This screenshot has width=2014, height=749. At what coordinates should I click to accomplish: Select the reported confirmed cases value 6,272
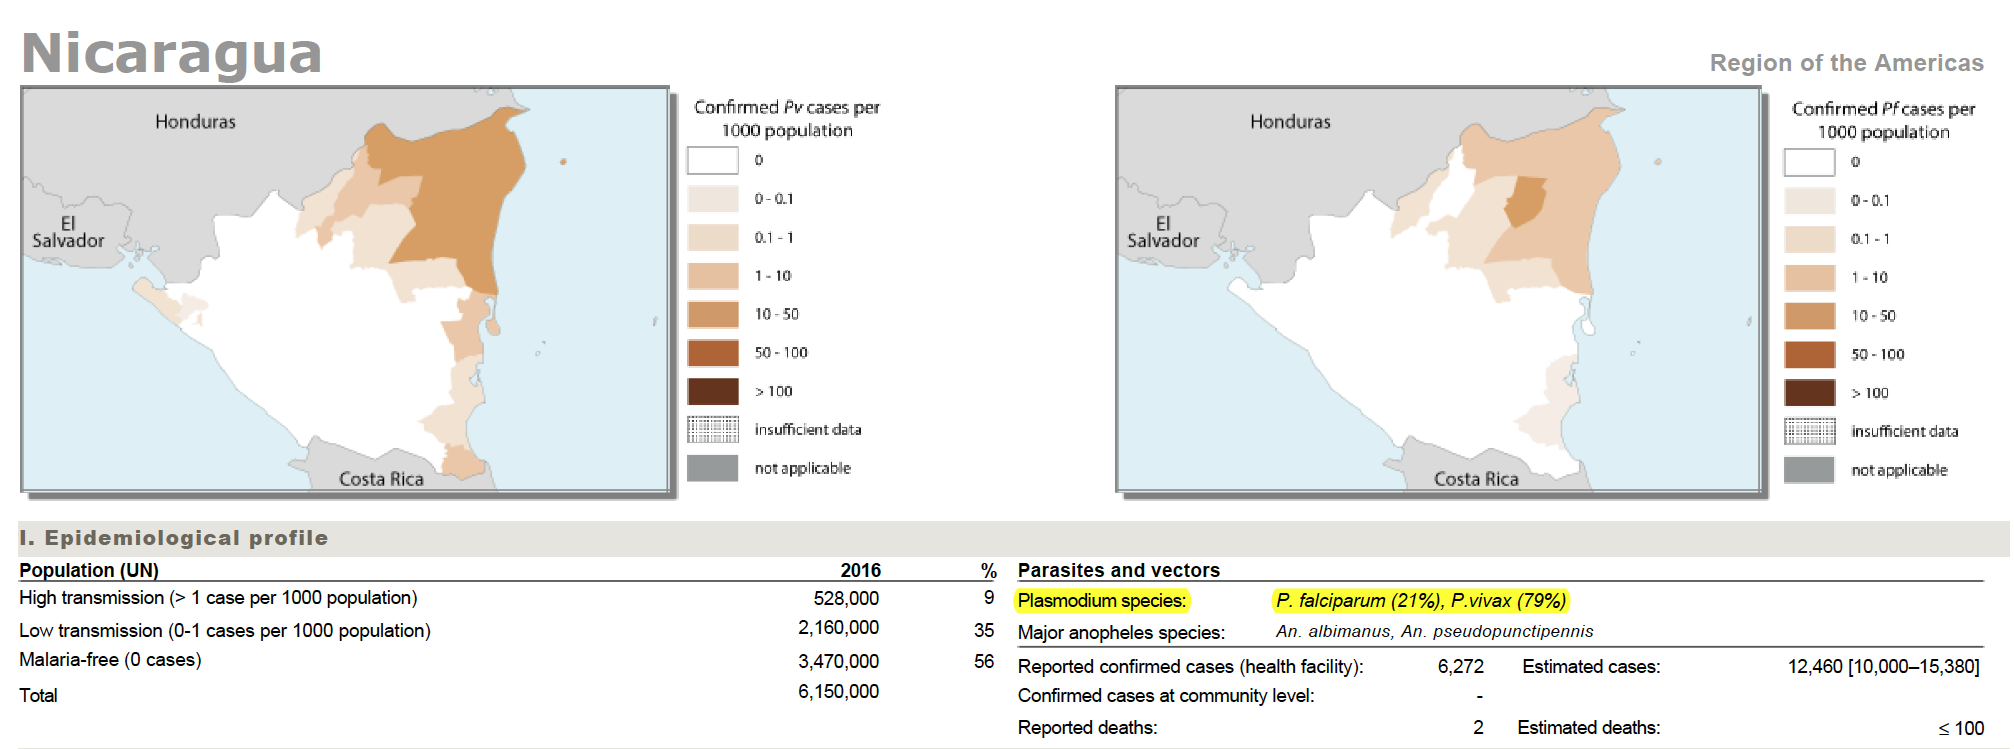coord(1460,667)
